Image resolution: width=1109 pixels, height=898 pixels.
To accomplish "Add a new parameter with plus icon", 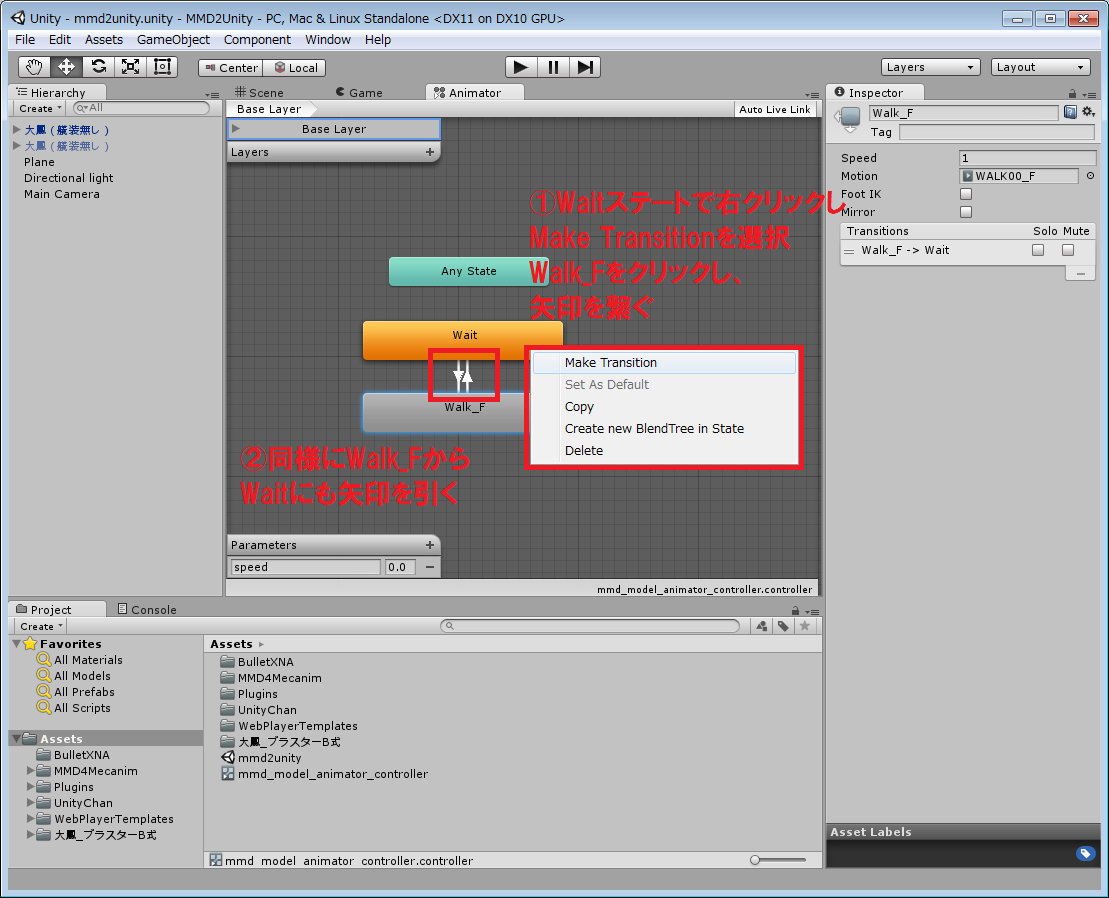I will click(429, 544).
